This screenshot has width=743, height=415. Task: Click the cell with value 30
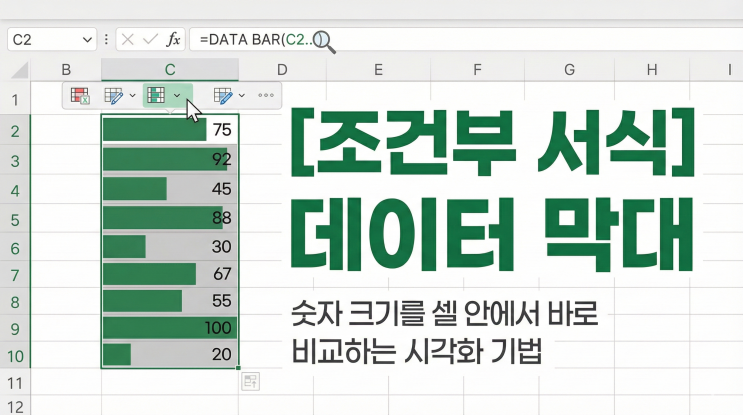[170, 247]
